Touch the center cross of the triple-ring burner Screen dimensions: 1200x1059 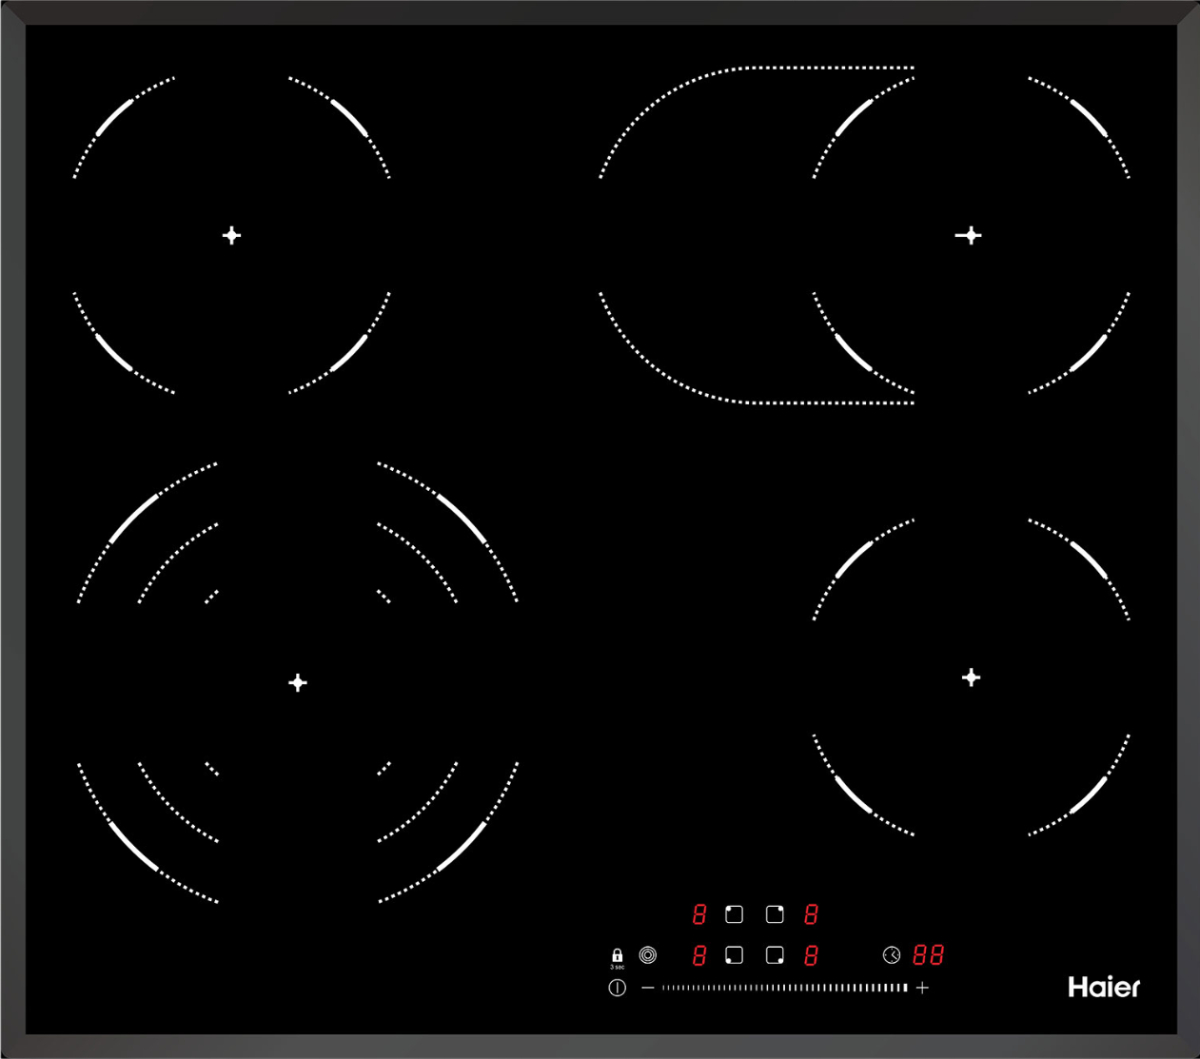coord(297,683)
